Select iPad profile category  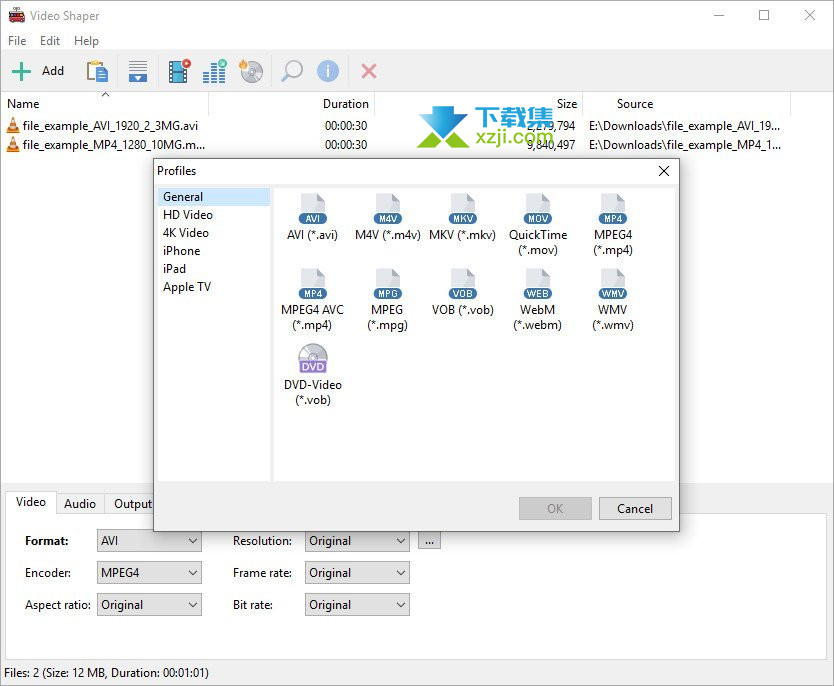point(214,269)
